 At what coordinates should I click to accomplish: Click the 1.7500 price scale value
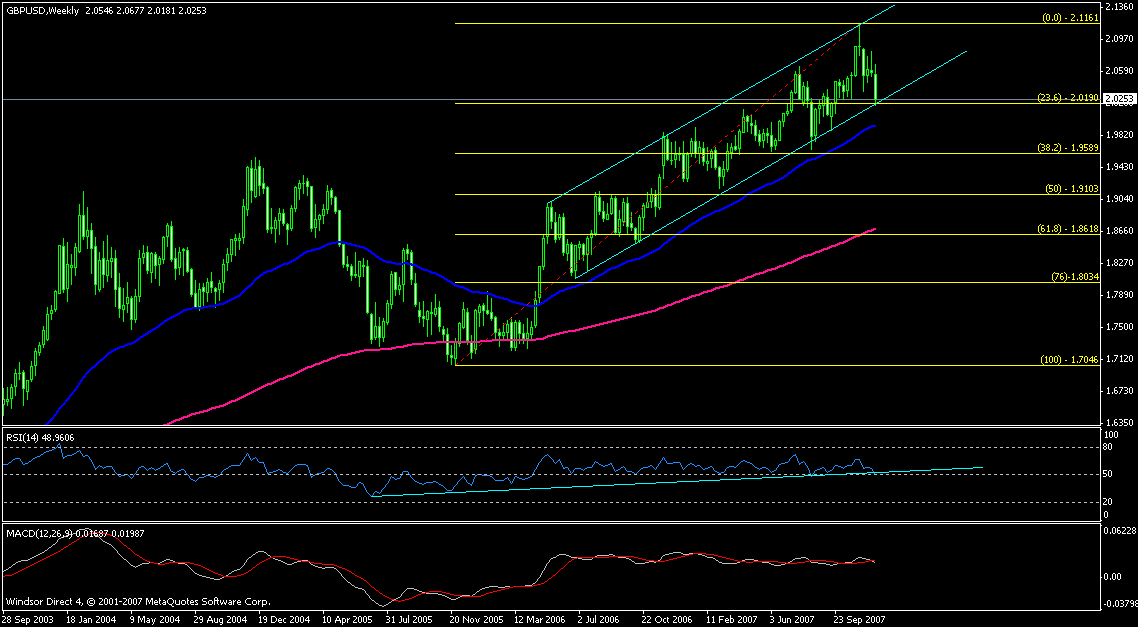1118,327
